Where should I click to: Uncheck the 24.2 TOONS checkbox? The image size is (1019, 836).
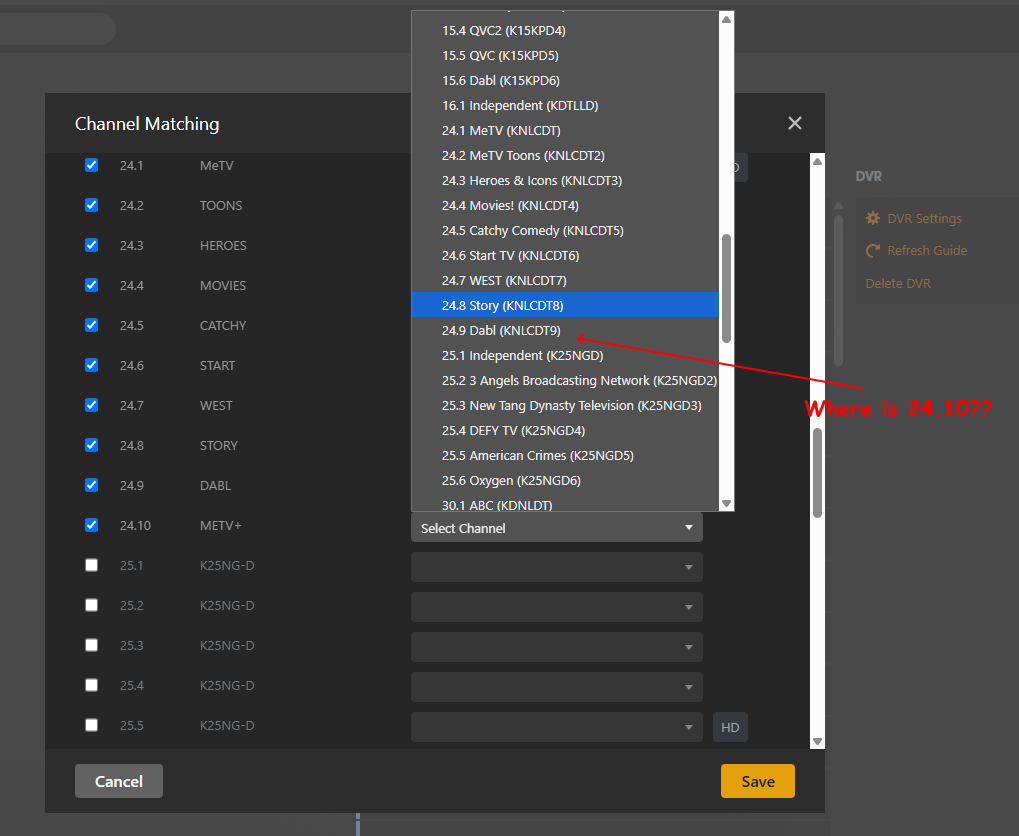click(92, 205)
